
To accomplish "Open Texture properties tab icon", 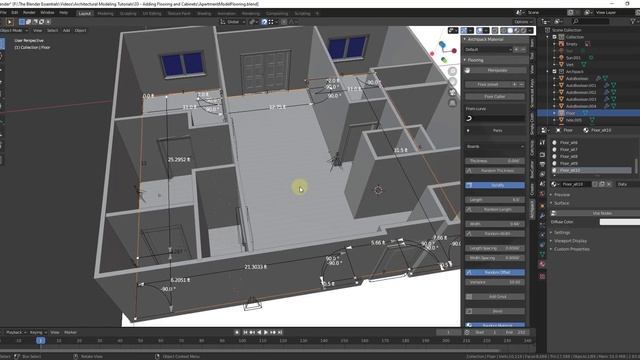I will tap(542, 276).
